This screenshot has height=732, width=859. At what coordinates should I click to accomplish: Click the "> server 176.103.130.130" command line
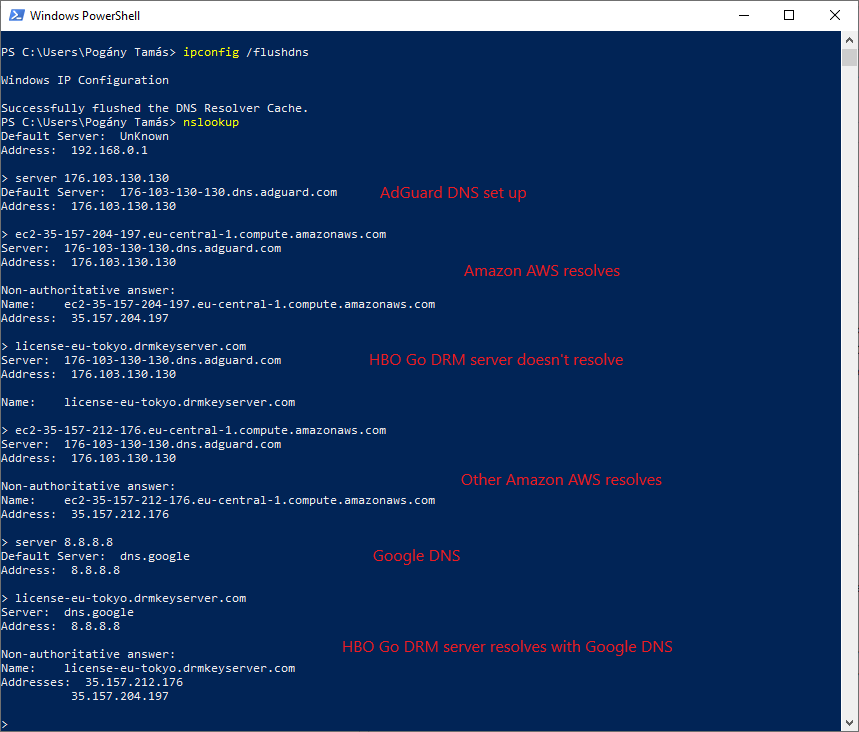(x=85, y=178)
